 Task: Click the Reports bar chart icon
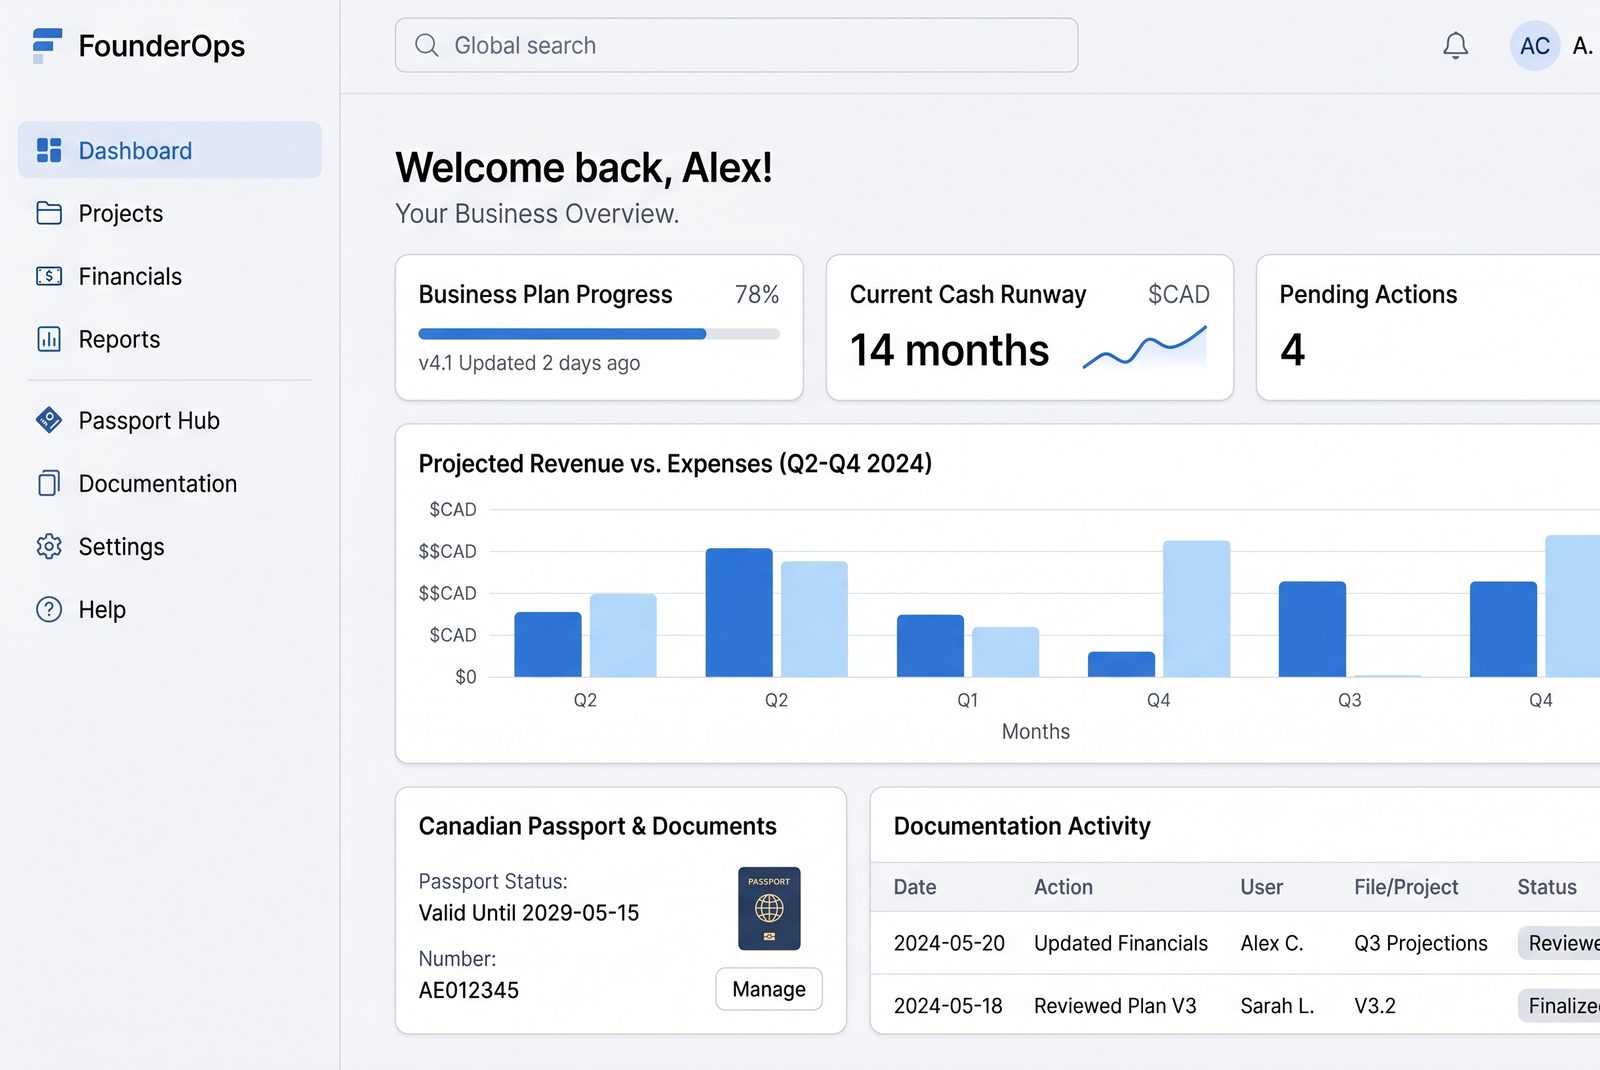(49, 339)
